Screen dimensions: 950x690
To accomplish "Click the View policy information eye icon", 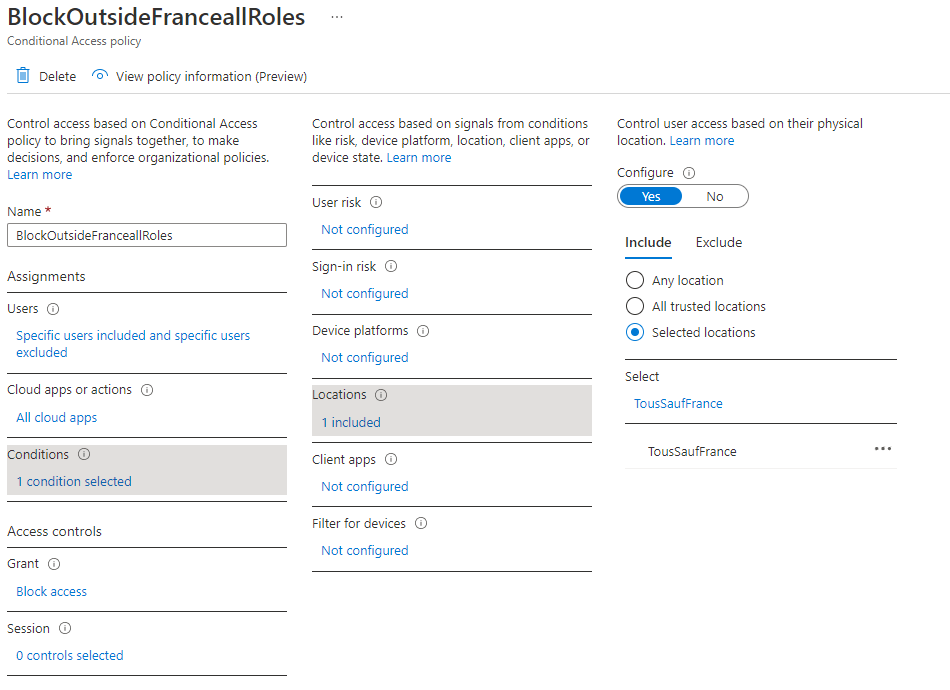I will pos(99,76).
